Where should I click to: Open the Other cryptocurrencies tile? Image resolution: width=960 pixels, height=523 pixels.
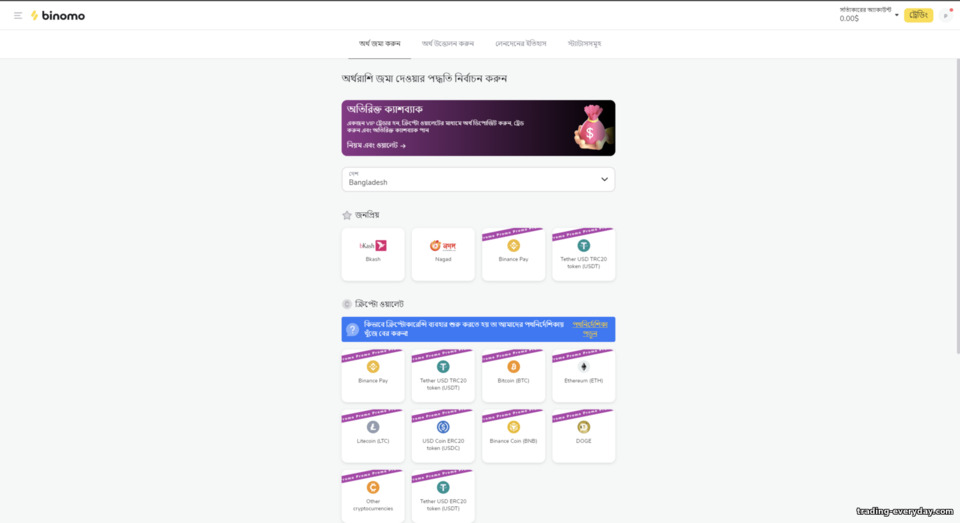[373, 496]
